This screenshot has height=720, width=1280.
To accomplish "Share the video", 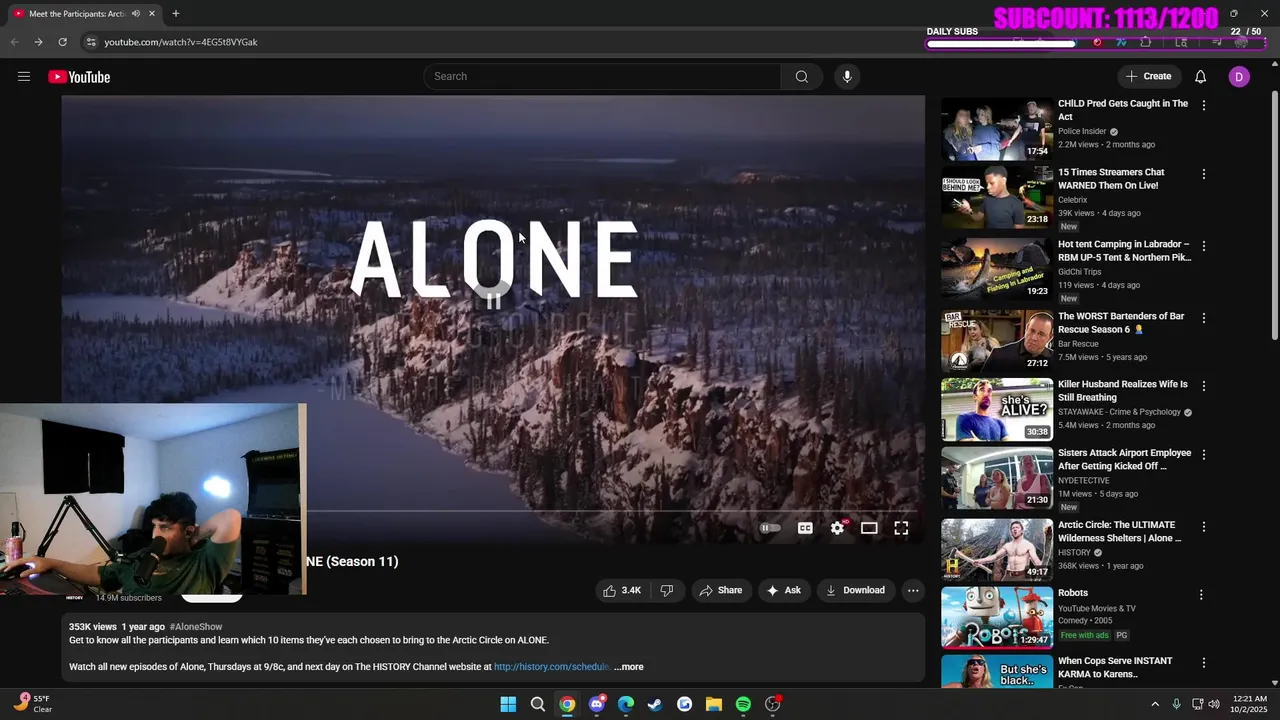I will (x=721, y=591).
